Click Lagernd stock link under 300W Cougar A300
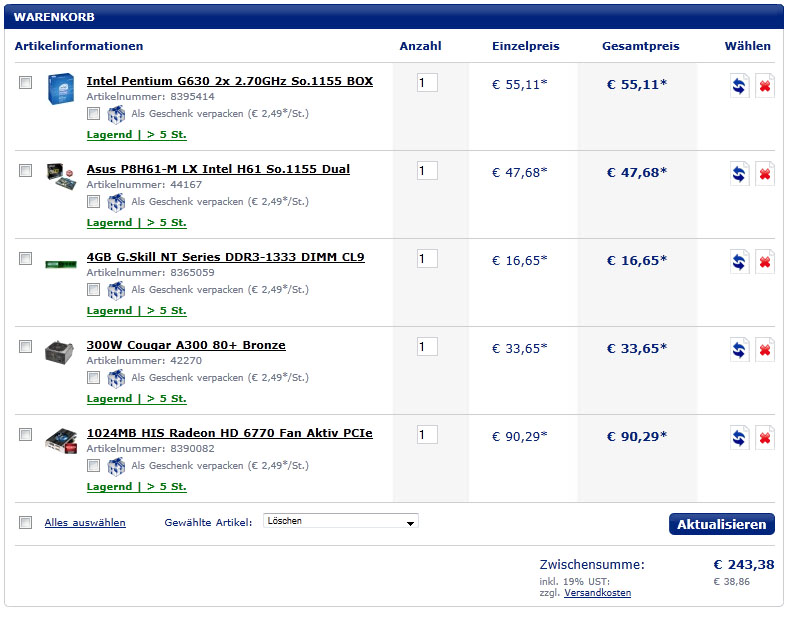The height and width of the screenshot is (617, 785). tap(137, 399)
